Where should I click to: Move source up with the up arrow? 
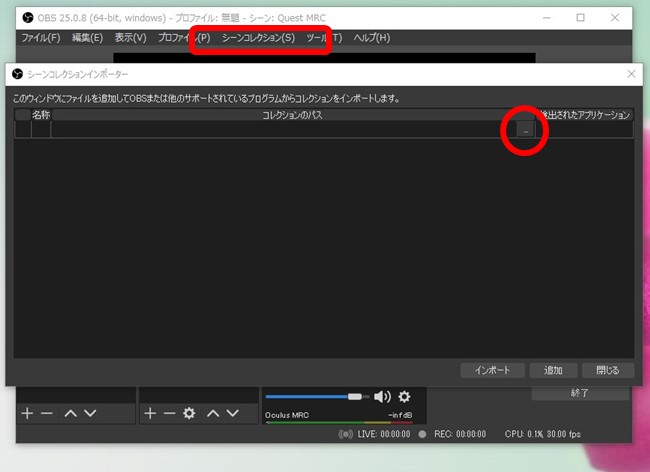pos(213,413)
